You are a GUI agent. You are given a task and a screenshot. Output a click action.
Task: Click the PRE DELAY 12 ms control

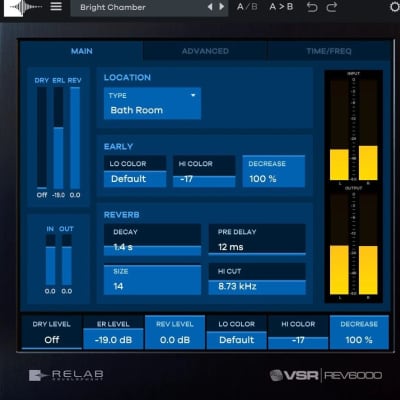click(257, 240)
